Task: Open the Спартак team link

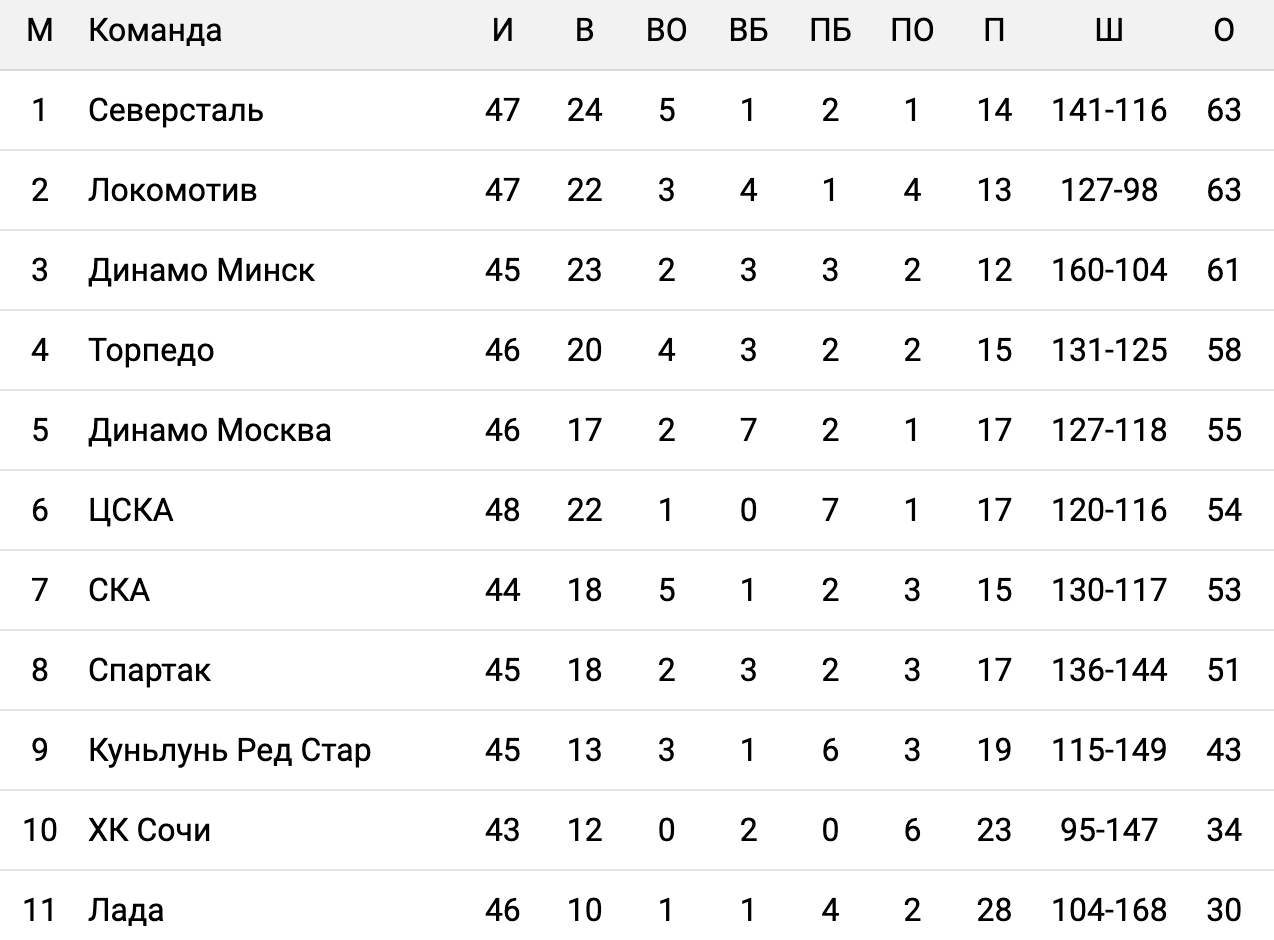Action: point(149,670)
